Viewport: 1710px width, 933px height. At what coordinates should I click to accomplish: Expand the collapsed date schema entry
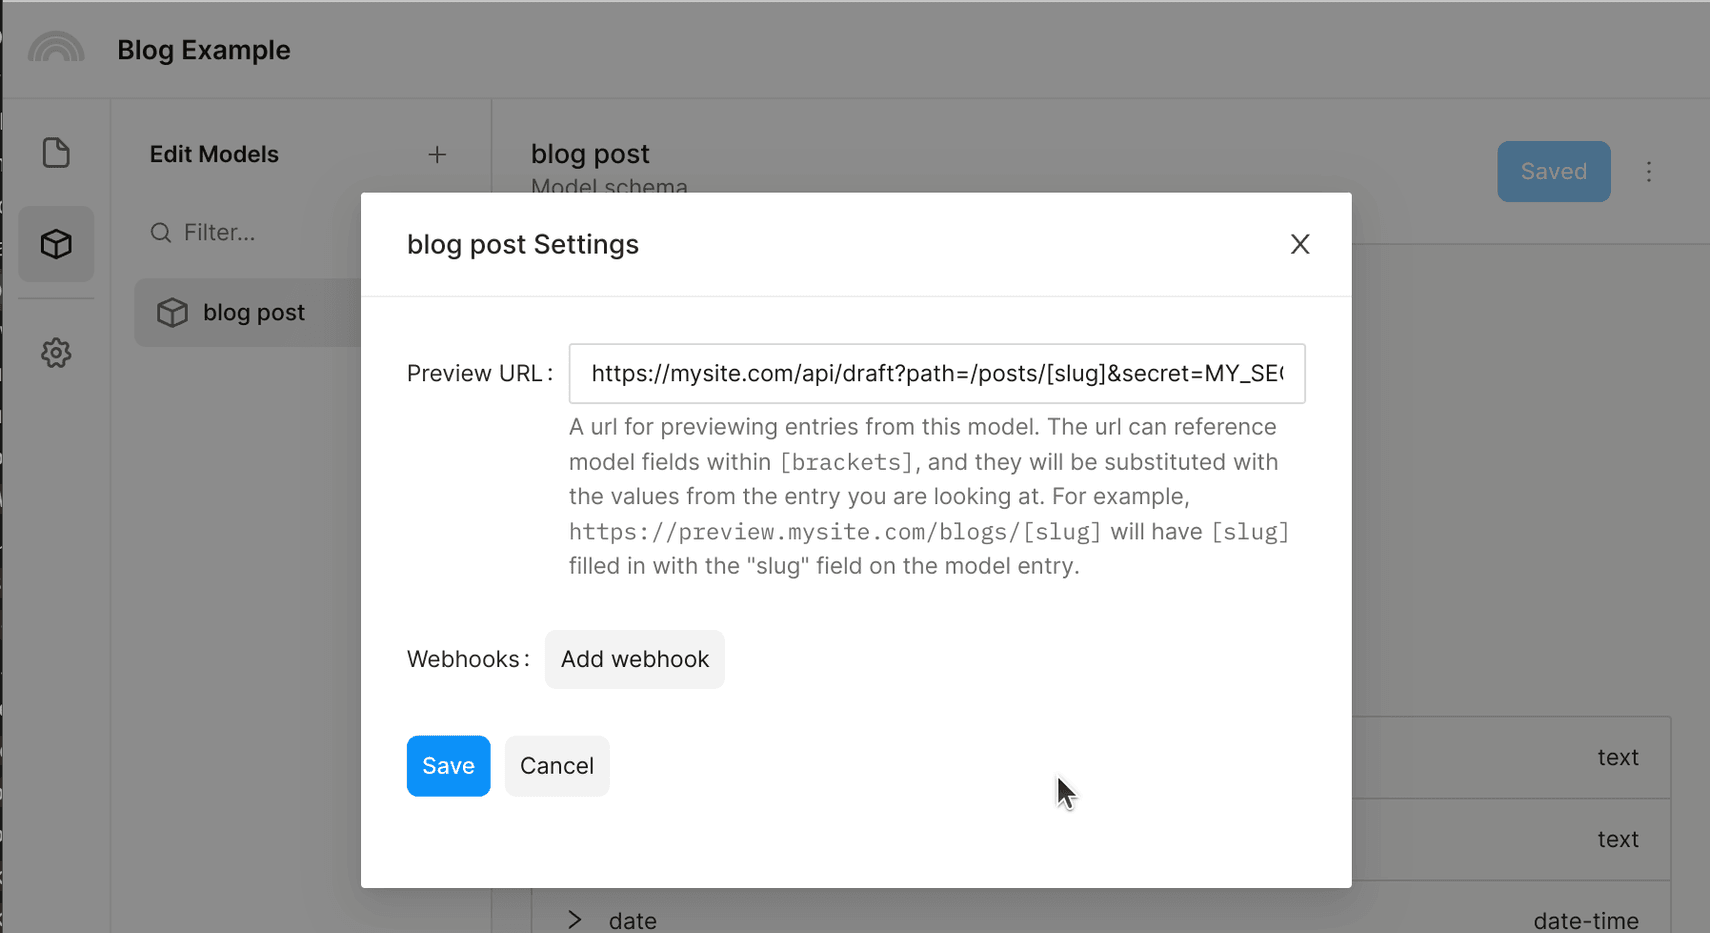(x=575, y=919)
